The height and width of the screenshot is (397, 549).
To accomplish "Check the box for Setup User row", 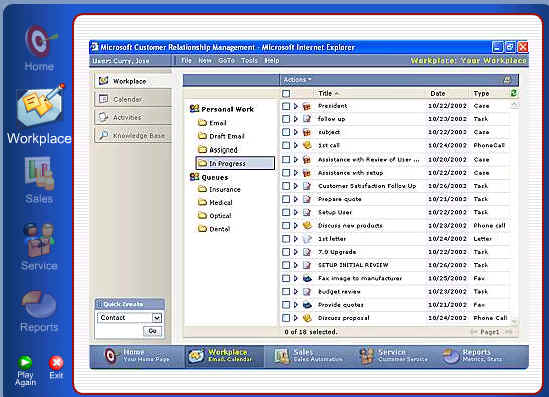I will [x=286, y=213].
